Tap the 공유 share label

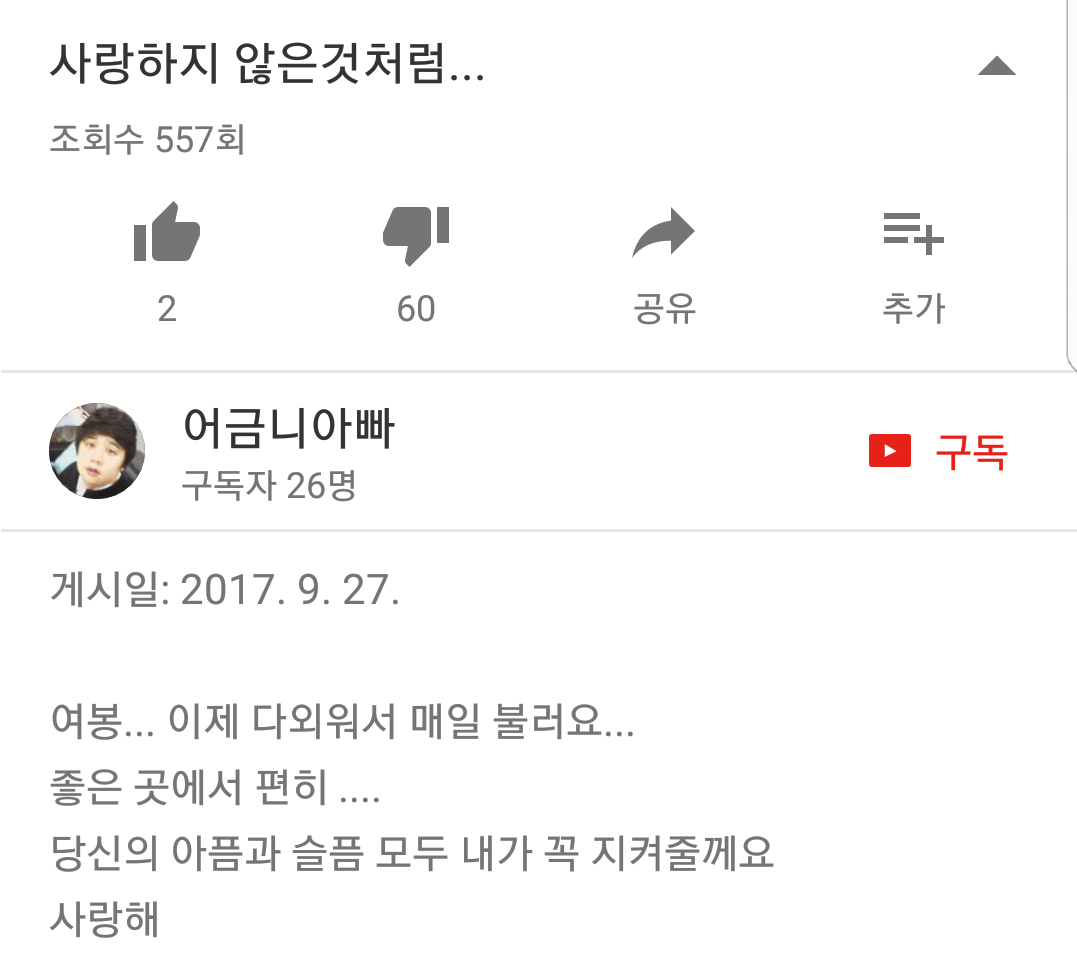coord(664,308)
